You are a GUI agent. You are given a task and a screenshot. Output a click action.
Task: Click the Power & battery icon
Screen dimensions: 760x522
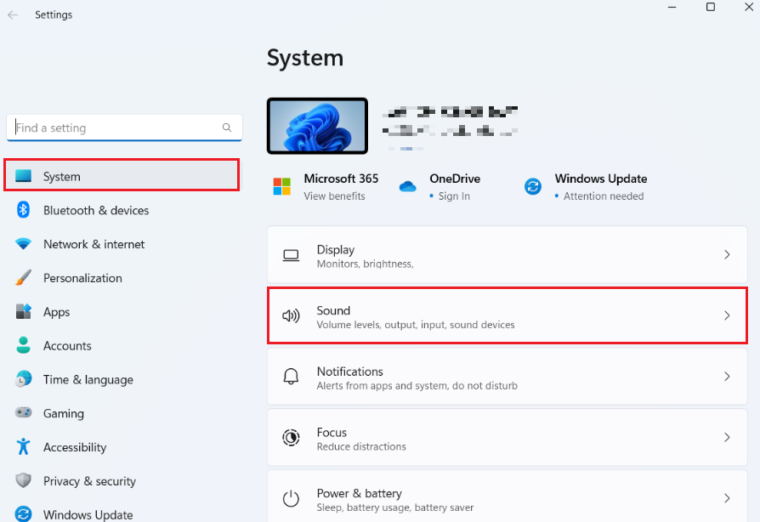[291, 499]
